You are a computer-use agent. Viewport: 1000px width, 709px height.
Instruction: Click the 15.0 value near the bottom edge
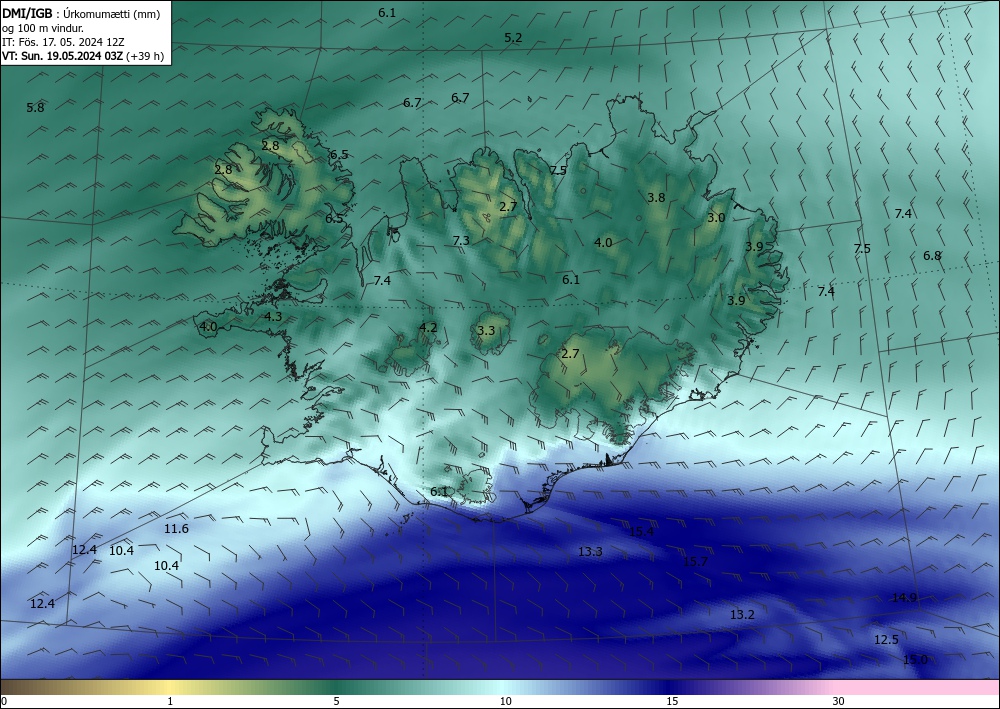point(915,659)
